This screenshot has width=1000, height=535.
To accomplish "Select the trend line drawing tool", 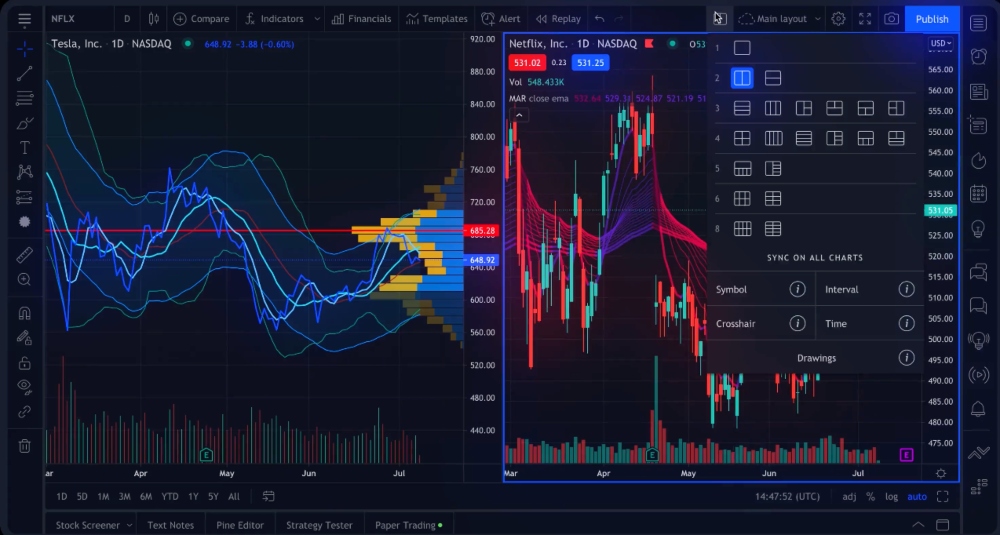I will (x=25, y=73).
